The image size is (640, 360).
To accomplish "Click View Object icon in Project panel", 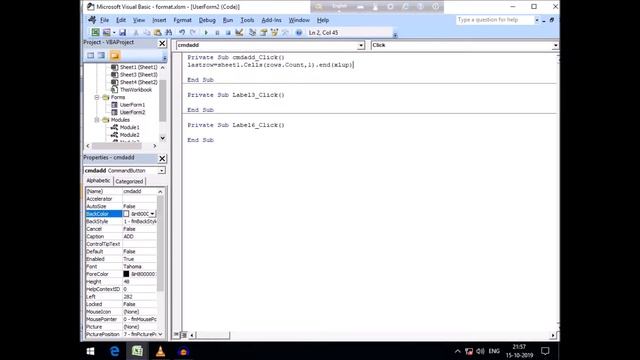I will 101,56.
